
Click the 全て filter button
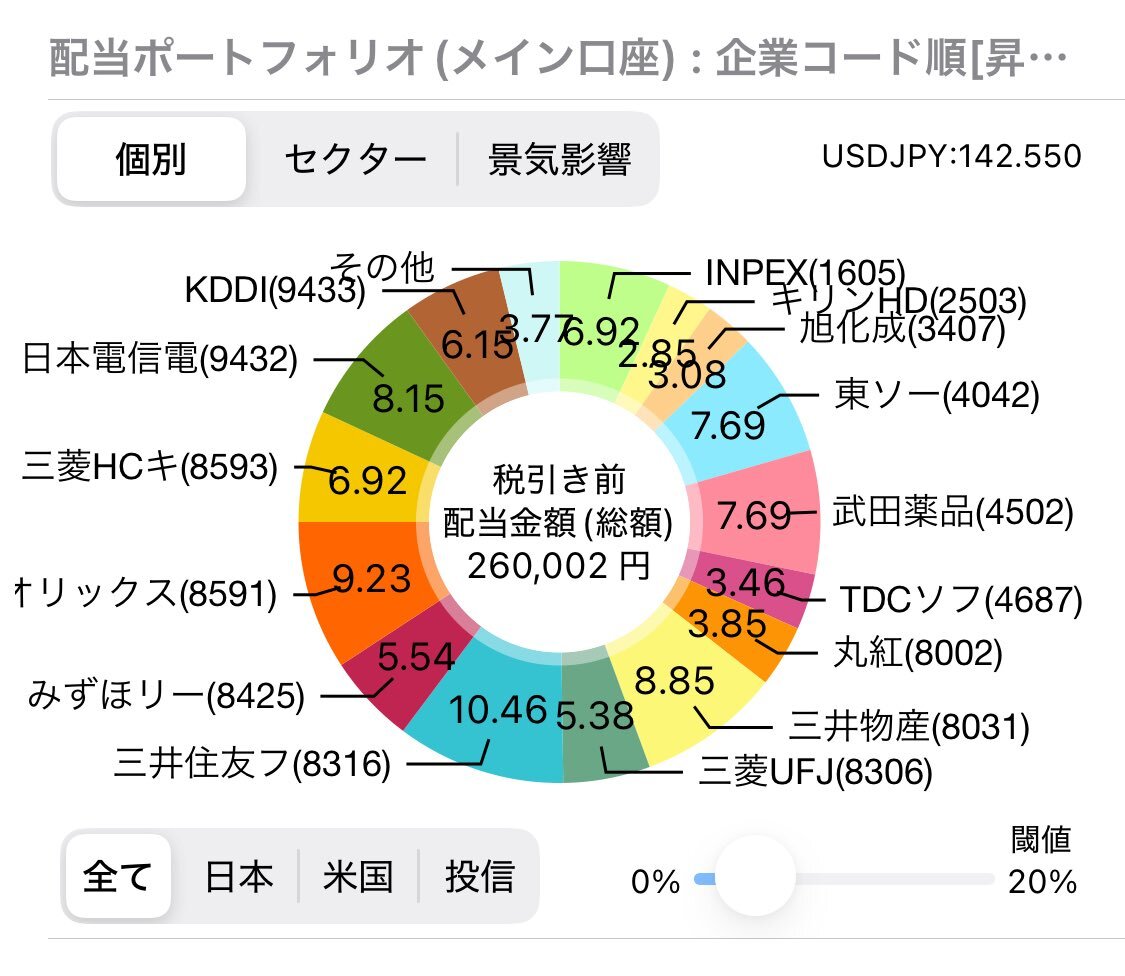pyautogui.click(x=117, y=876)
